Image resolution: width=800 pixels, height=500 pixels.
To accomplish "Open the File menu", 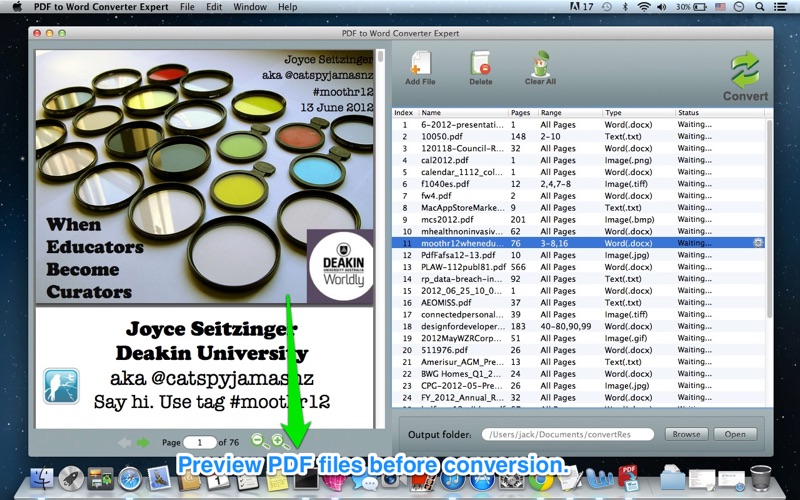I will tap(187, 7).
